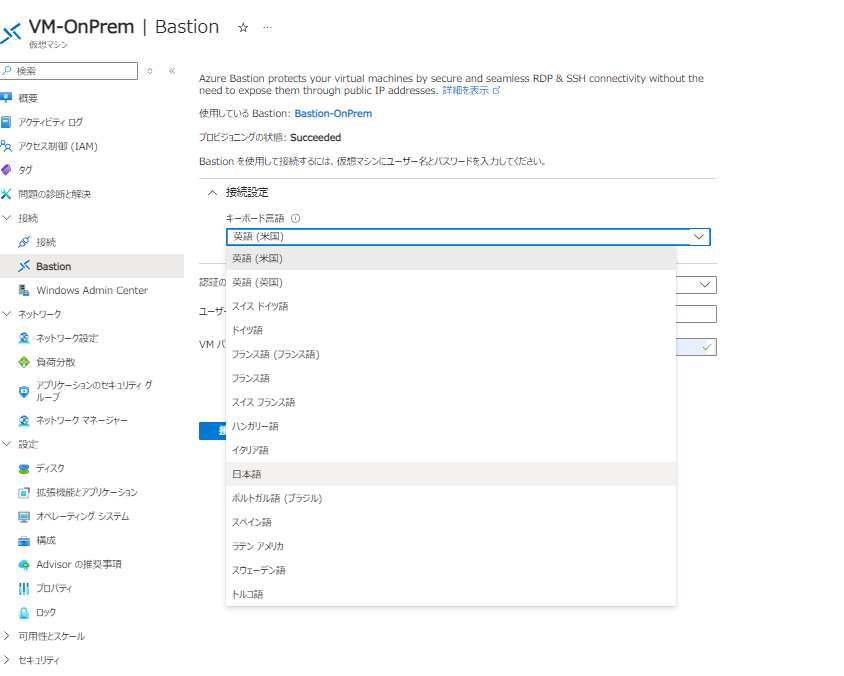Click the Bastion icon in the sidebar
Viewport: 844px width, 676px height.
(x=24, y=266)
